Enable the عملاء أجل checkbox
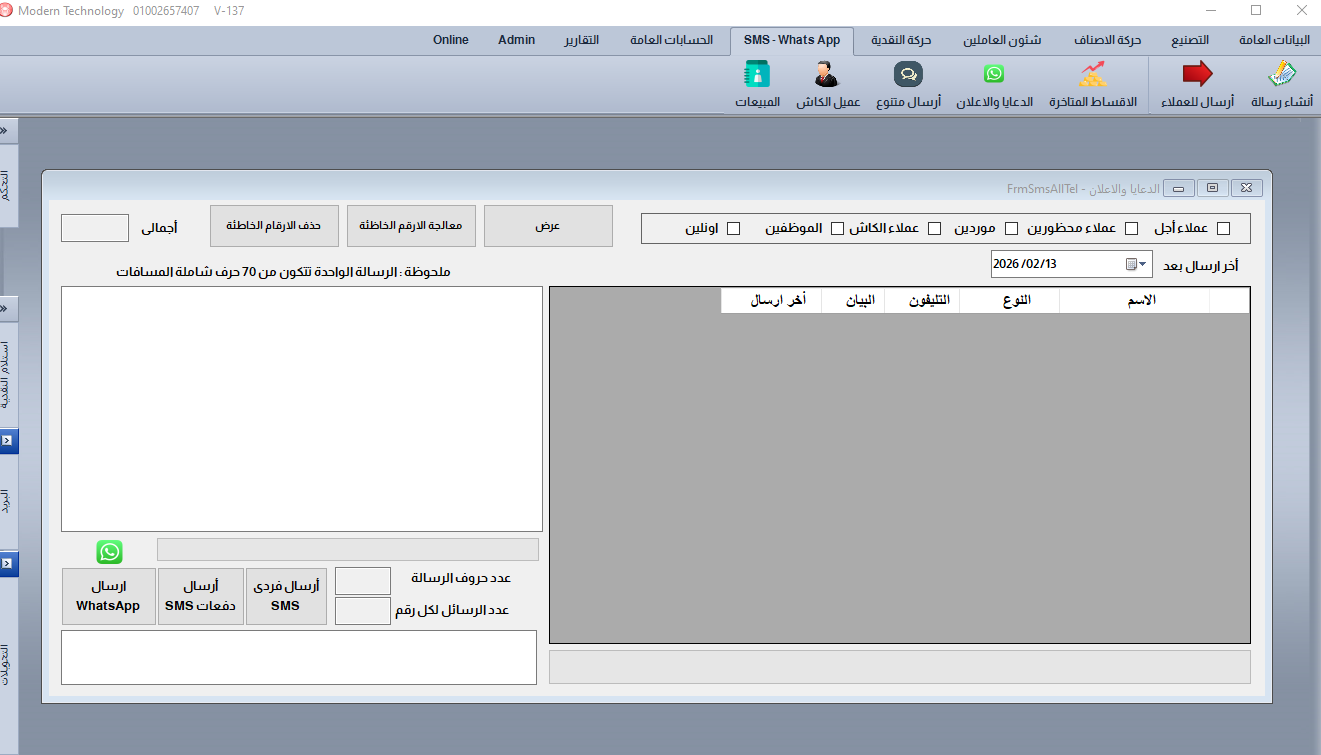 [1223, 228]
